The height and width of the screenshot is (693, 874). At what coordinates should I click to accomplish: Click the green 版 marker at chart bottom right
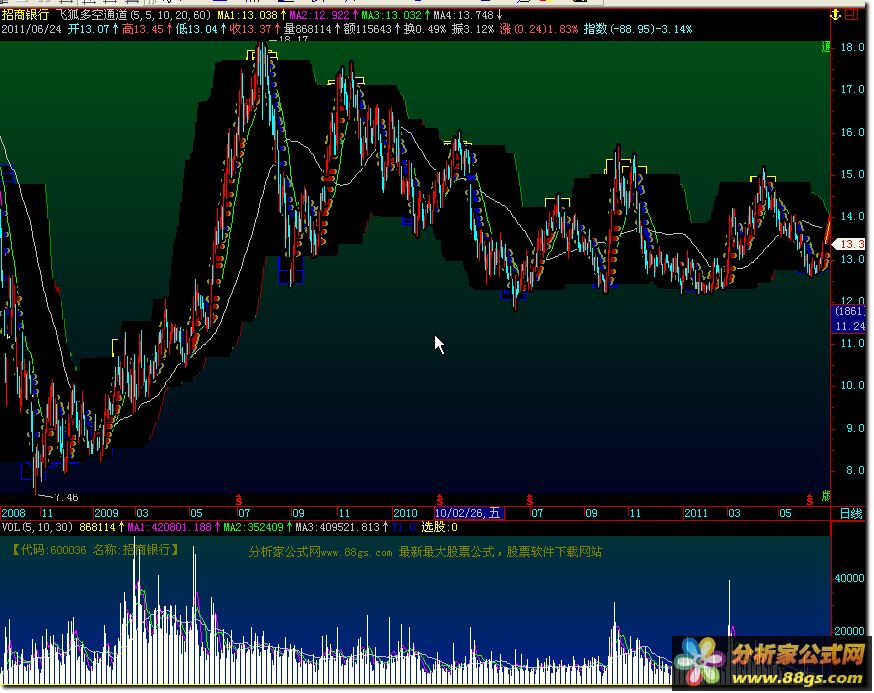tap(826, 496)
